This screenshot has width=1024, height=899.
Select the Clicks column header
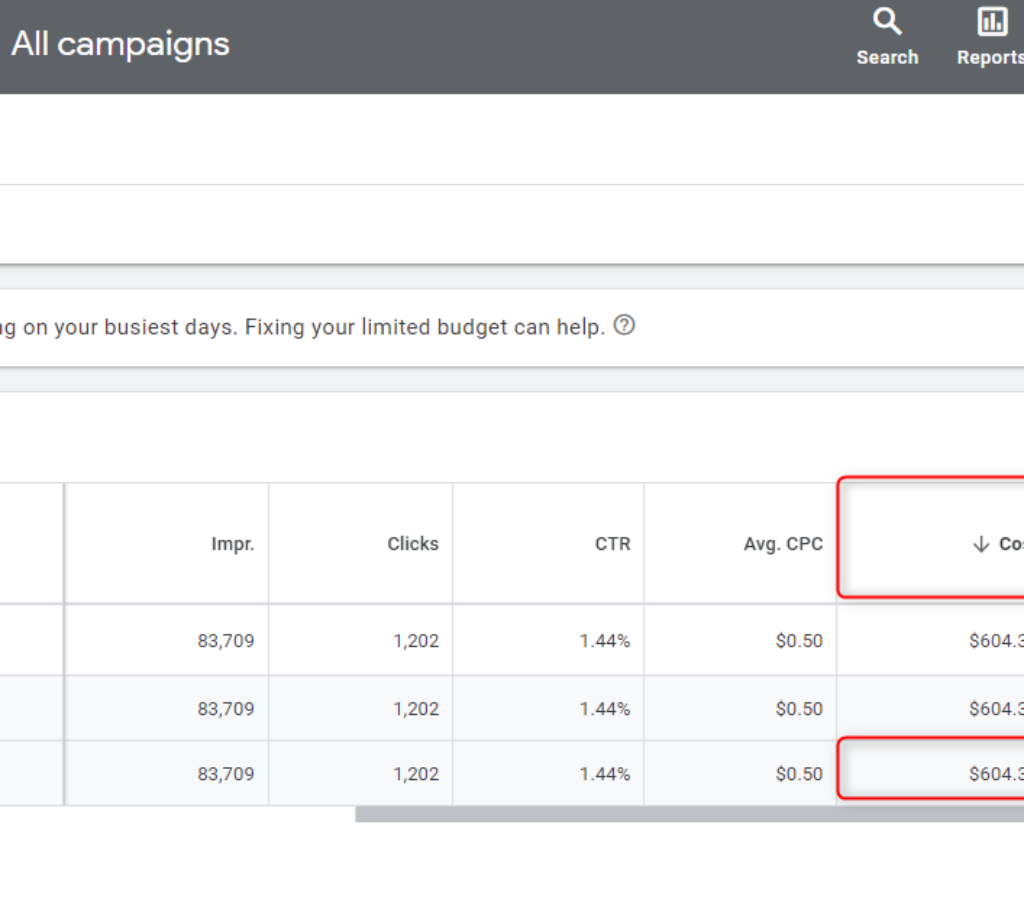click(414, 544)
